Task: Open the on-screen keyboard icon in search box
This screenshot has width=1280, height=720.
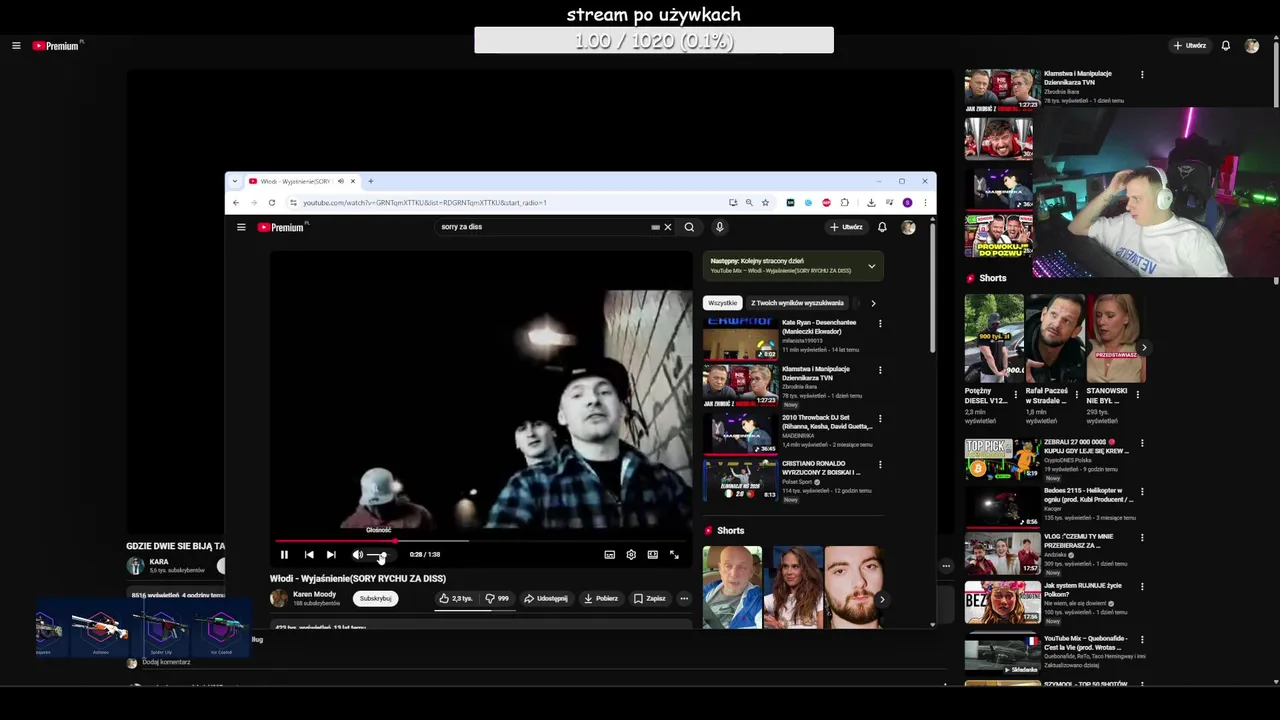Action: tap(655, 227)
